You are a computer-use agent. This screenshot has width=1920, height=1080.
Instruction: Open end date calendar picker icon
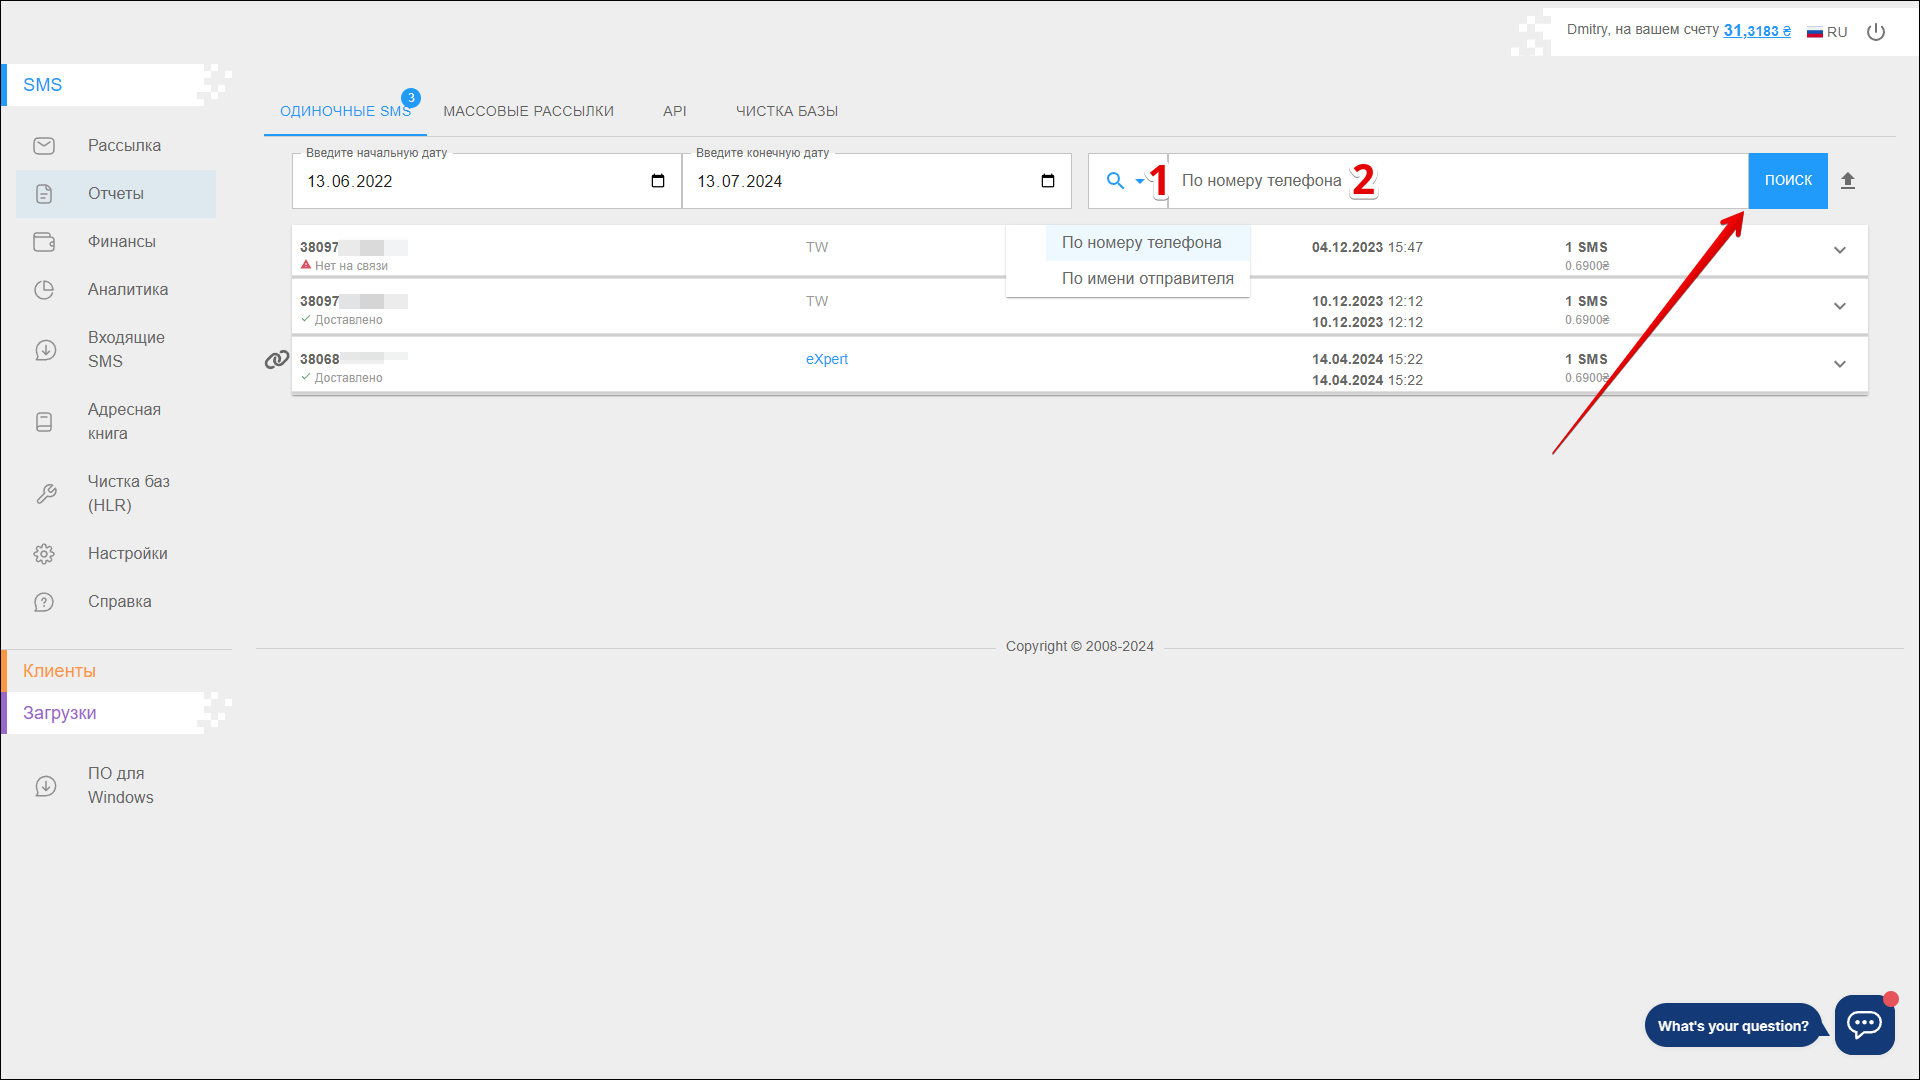[1048, 181]
